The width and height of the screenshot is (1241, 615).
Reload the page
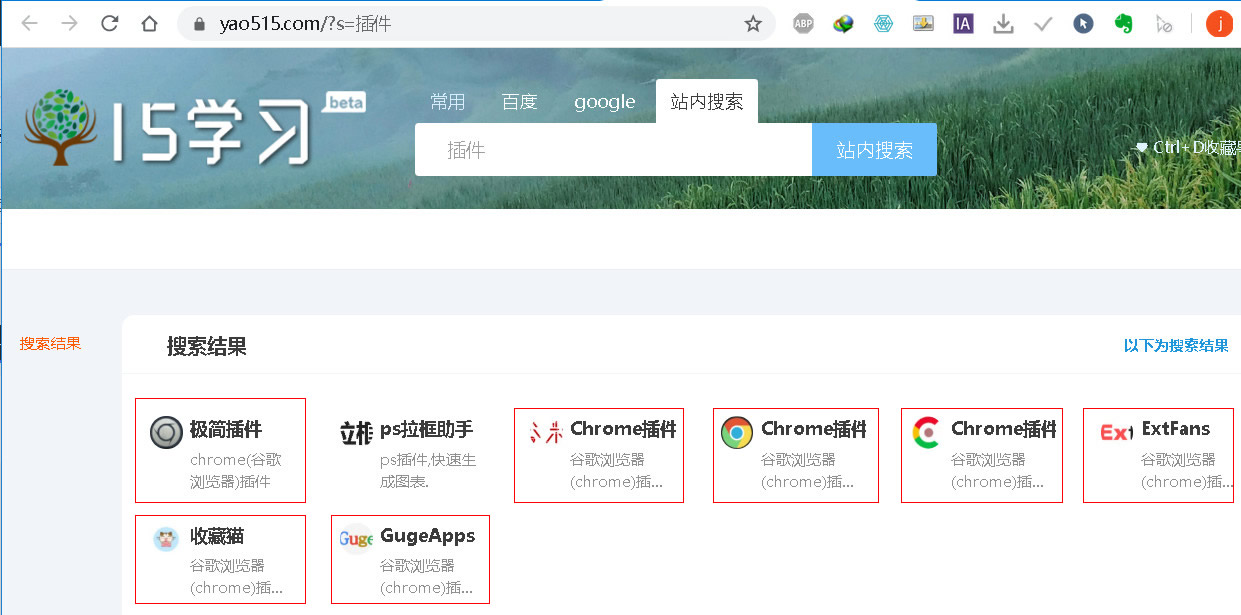[x=109, y=23]
